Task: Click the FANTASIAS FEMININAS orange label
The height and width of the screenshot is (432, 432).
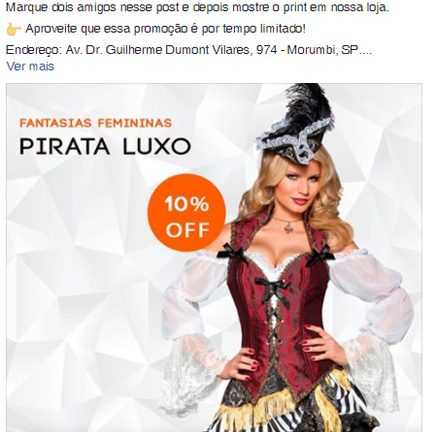Action: point(96,123)
